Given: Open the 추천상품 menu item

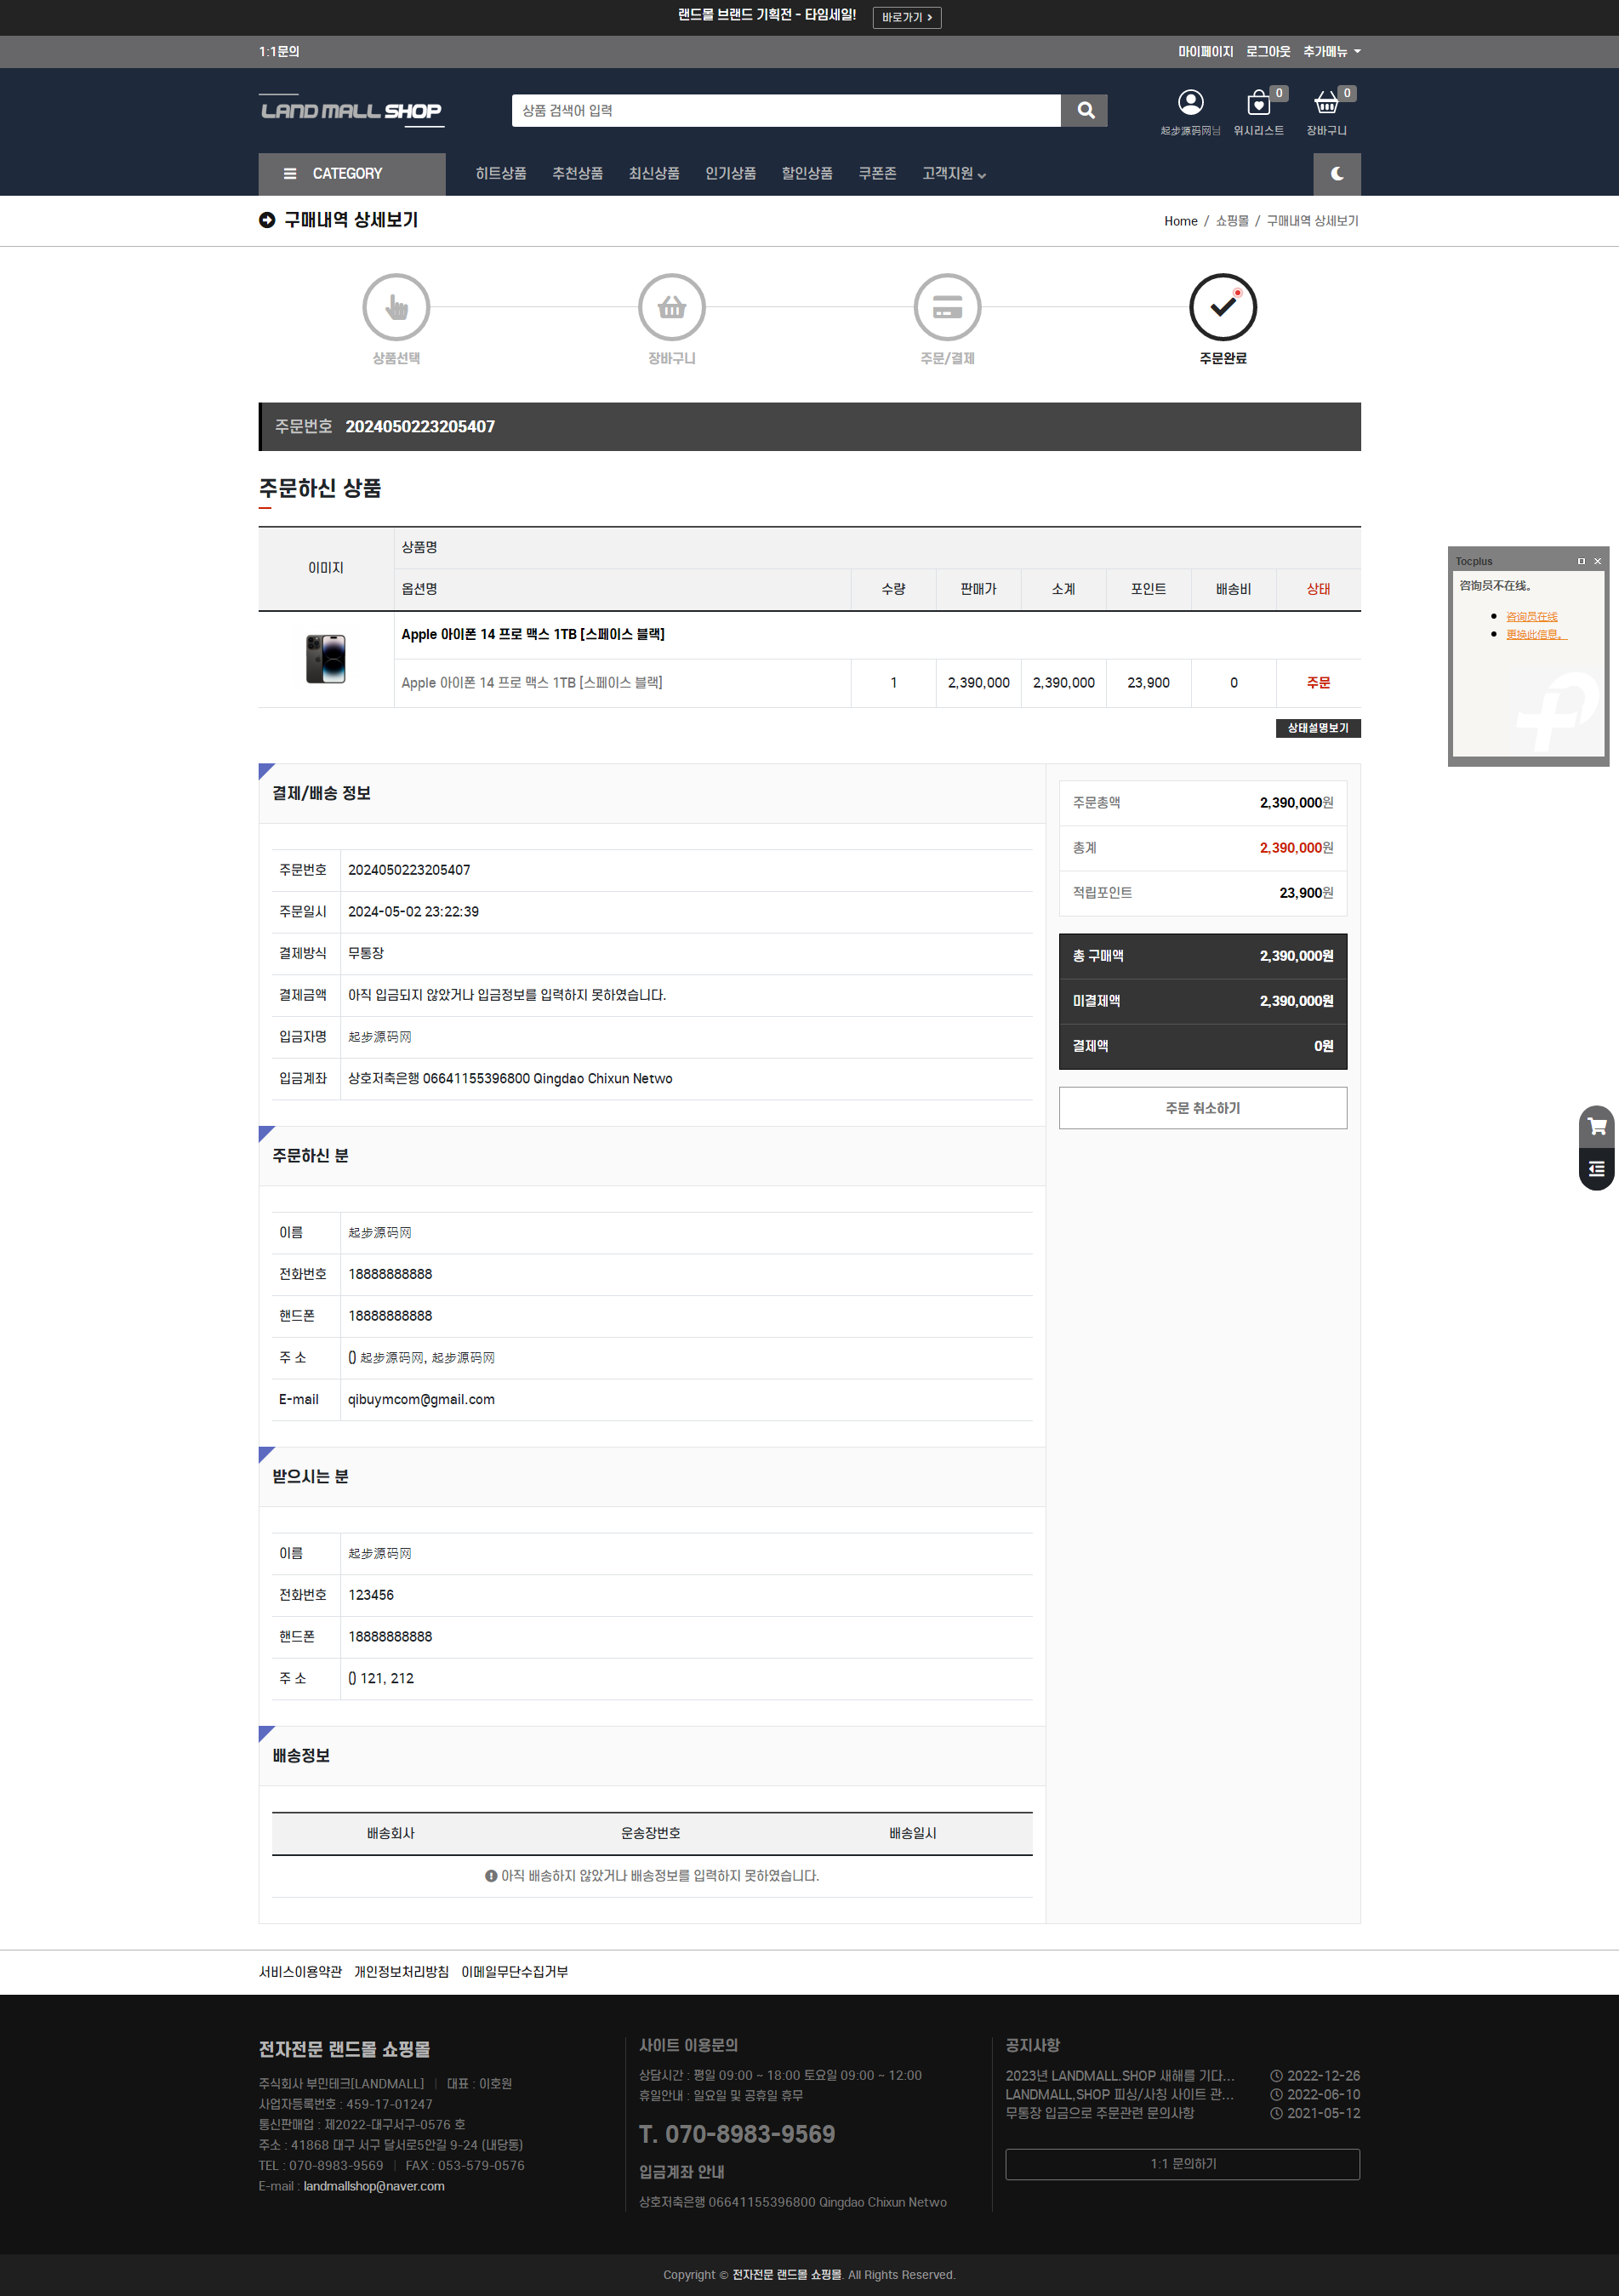Looking at the screenshot, I should point(578,174).
